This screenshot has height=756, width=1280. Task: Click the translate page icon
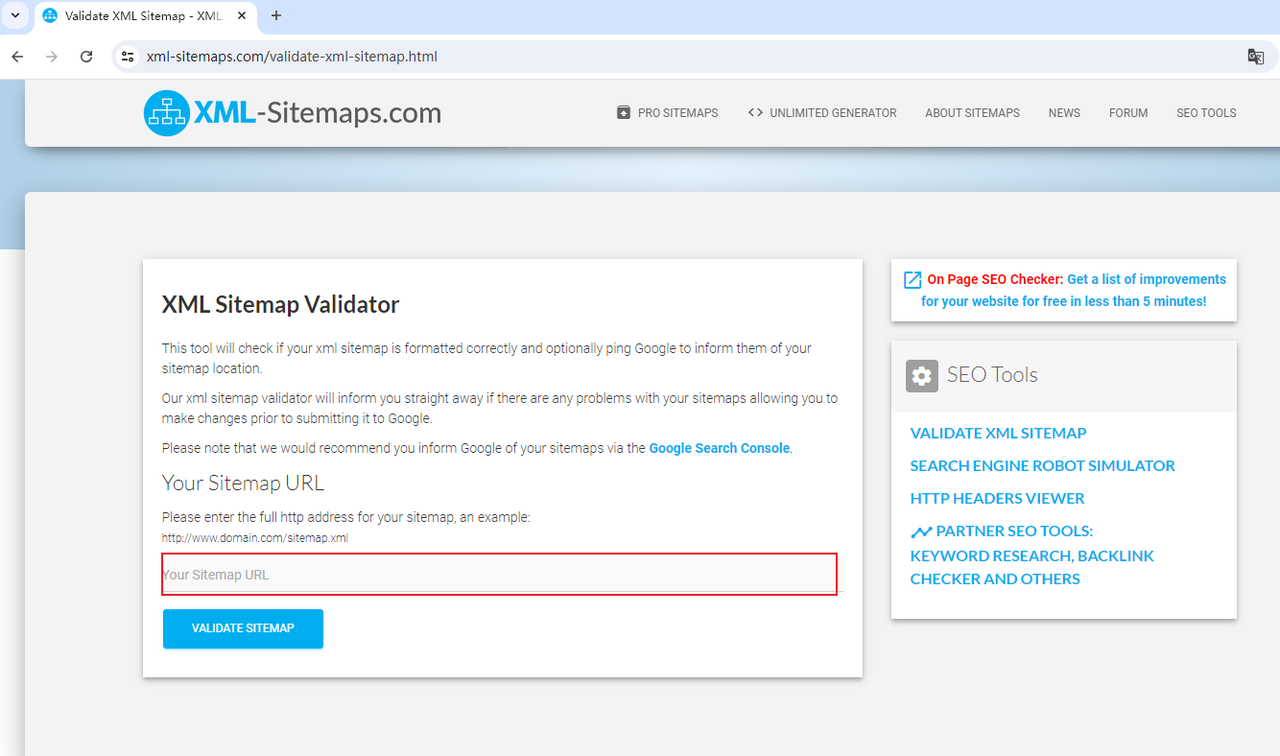pyautogui.click(x=1255, y=57)
